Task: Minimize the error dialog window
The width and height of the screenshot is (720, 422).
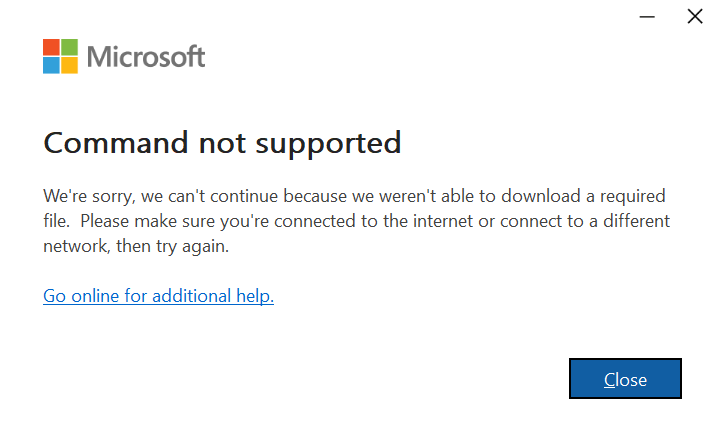Action: click(x=647, y=17)
